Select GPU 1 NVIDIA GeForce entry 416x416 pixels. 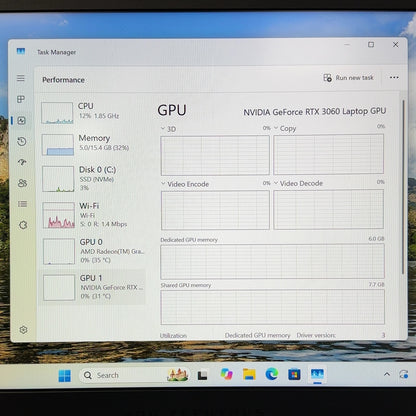click(x=93, y=287)
